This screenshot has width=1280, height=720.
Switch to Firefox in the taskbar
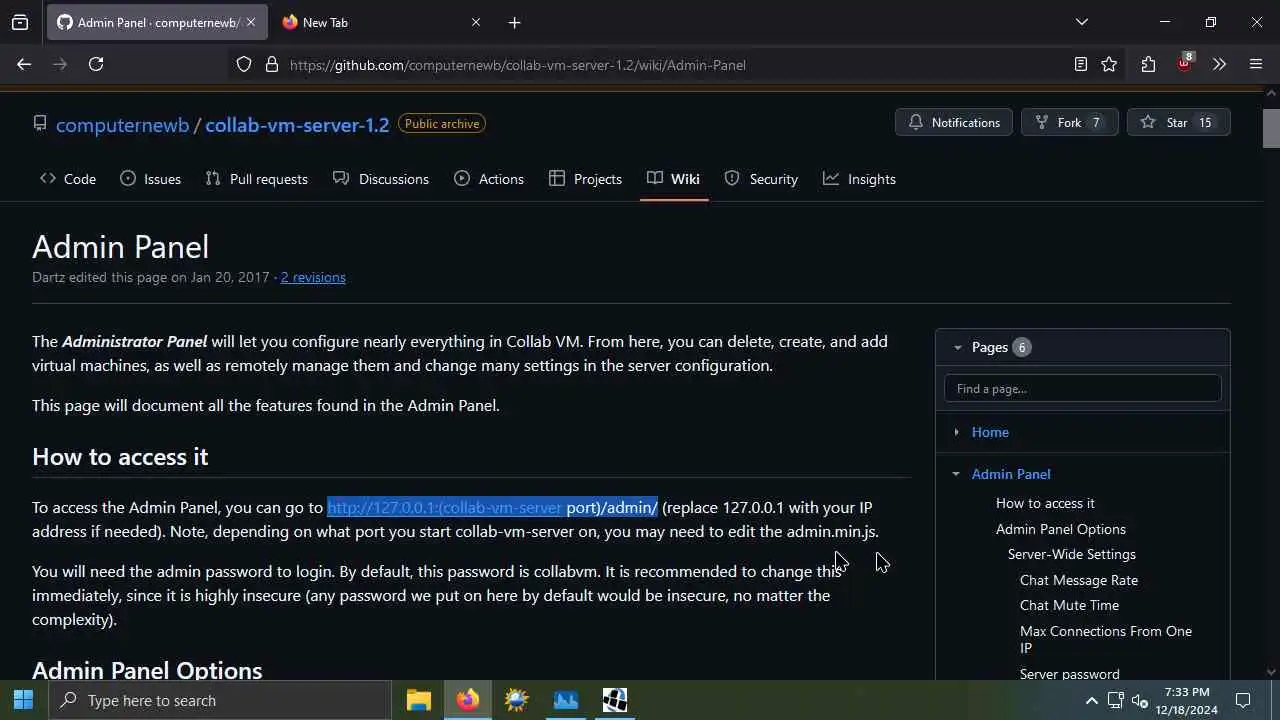click(x=468, y=700)
